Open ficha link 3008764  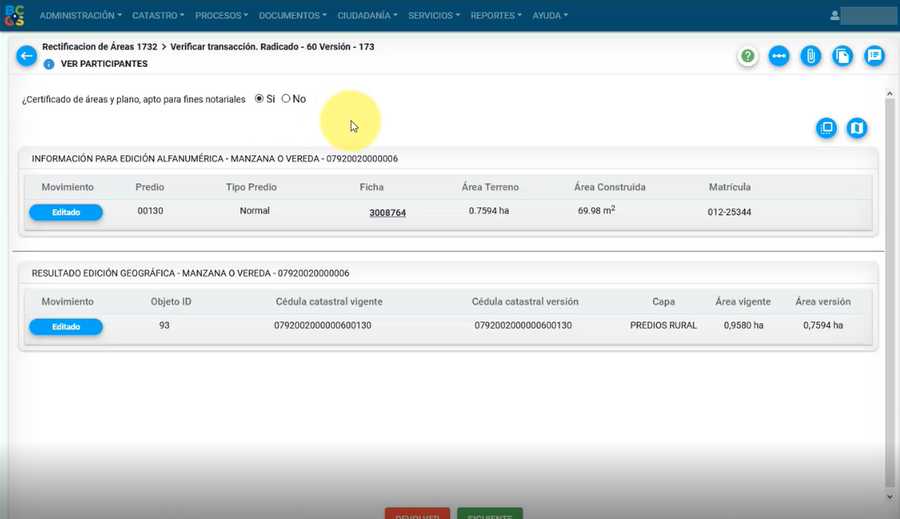(387, 213)
